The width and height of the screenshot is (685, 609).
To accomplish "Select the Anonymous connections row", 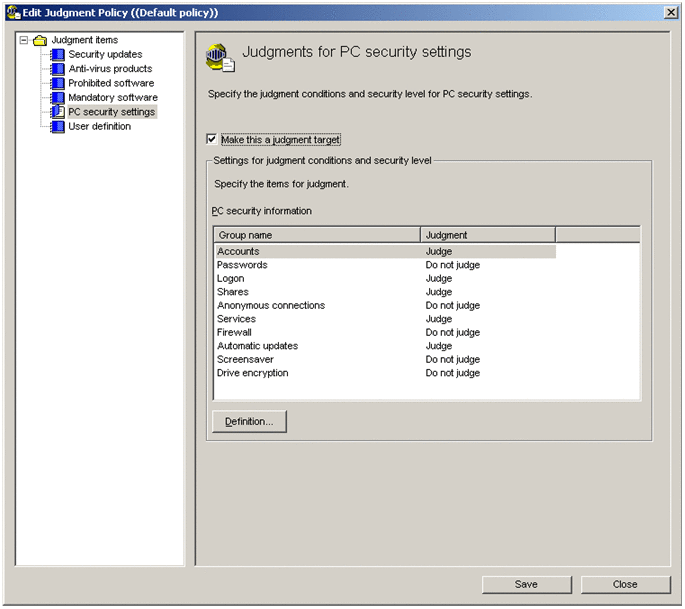I will click(385, 305).
